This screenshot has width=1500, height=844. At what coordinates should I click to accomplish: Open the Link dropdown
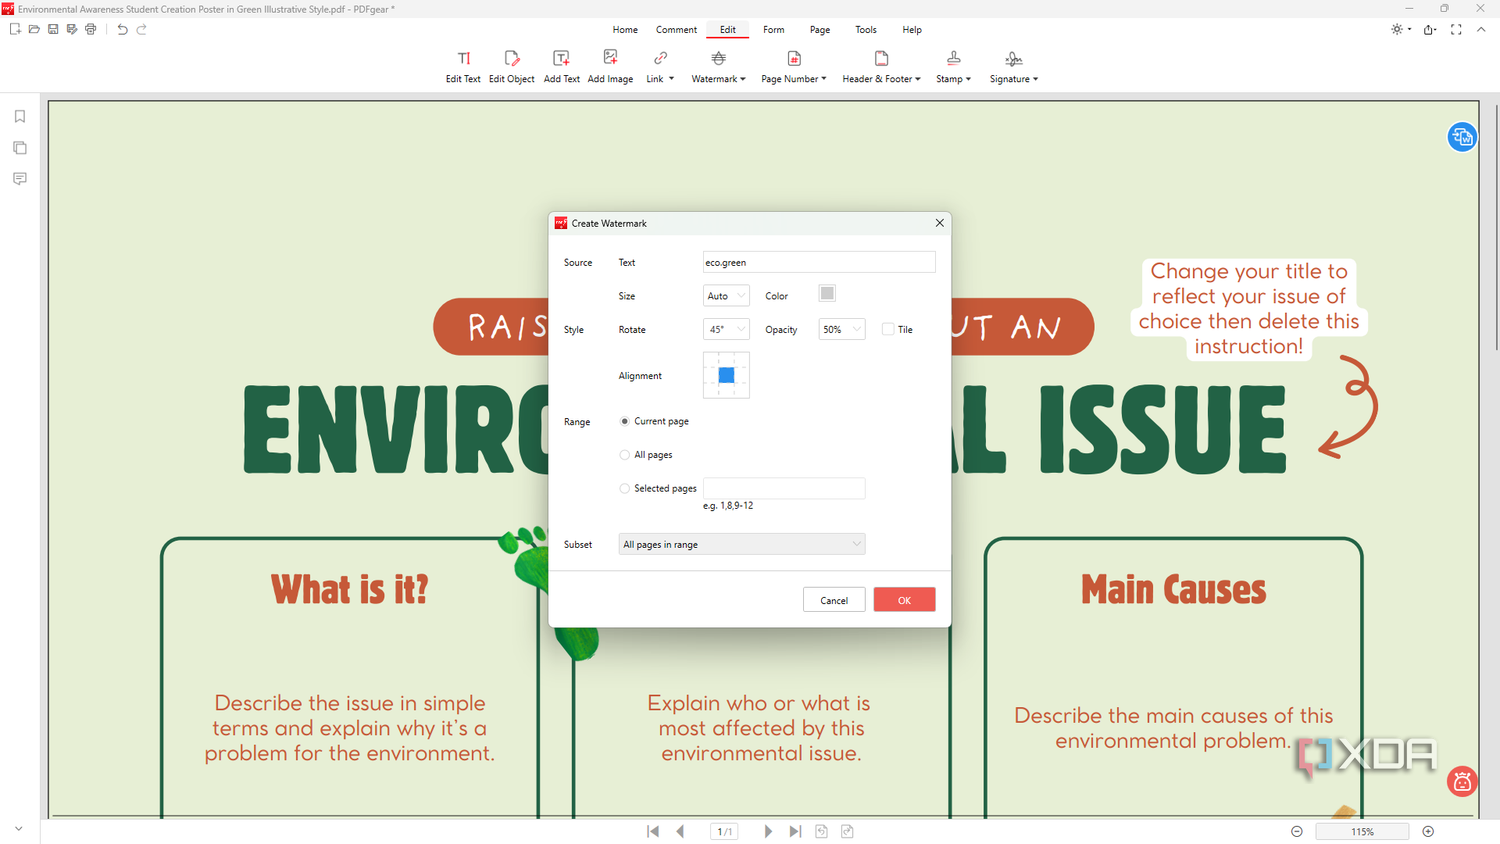(660, 67)
